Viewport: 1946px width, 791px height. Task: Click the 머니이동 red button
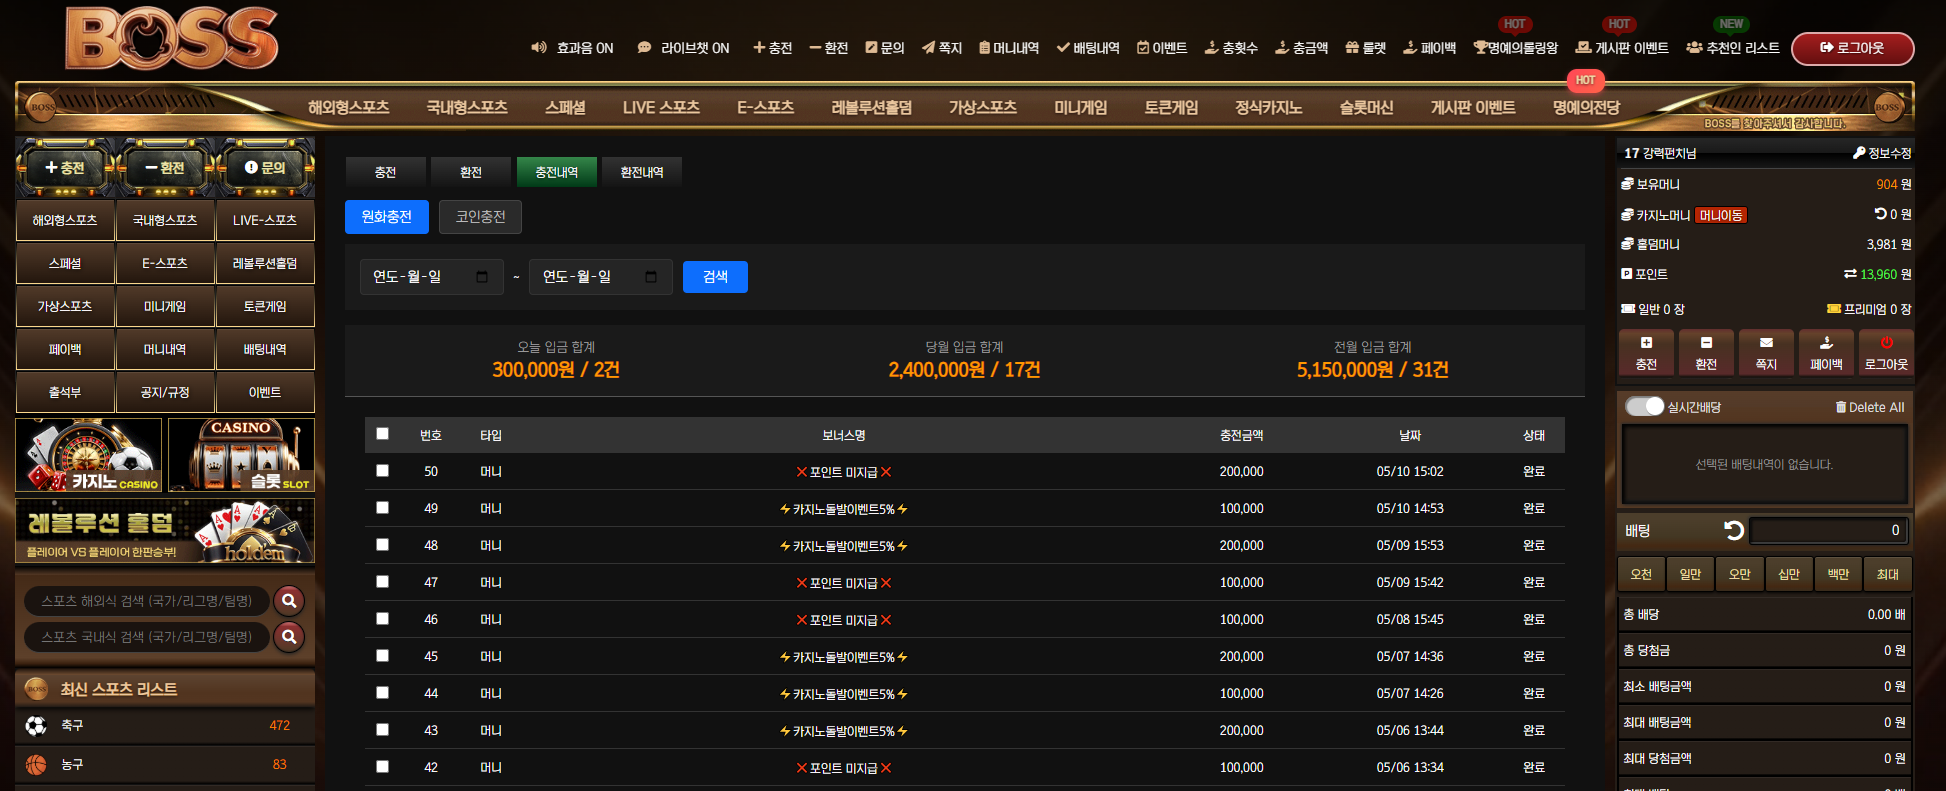point(1721,215)
